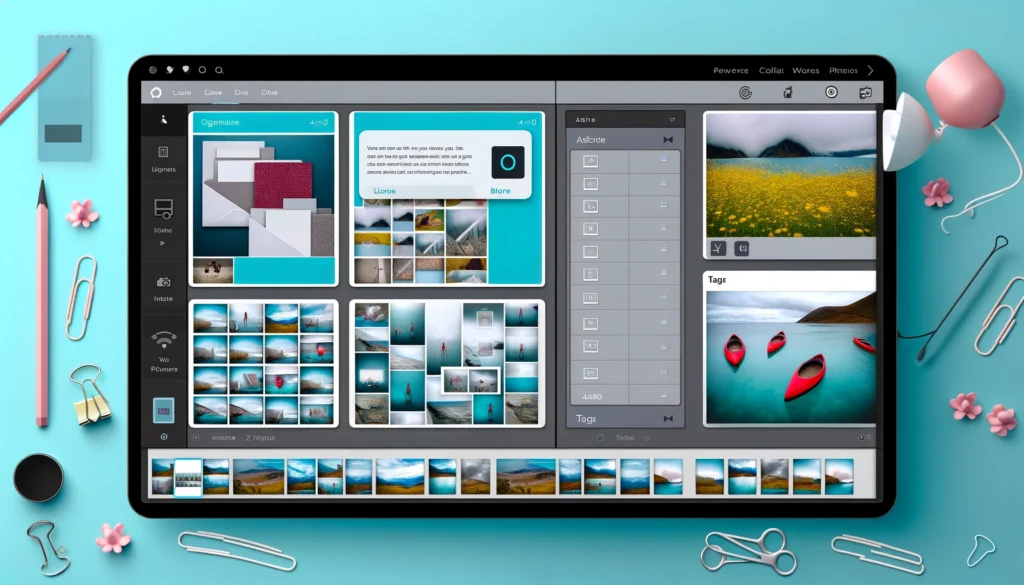Viewport: 1024px width, 585px height.
Task: Click the bowtie icon next to the Tage footer
Action: click(668, 419)
